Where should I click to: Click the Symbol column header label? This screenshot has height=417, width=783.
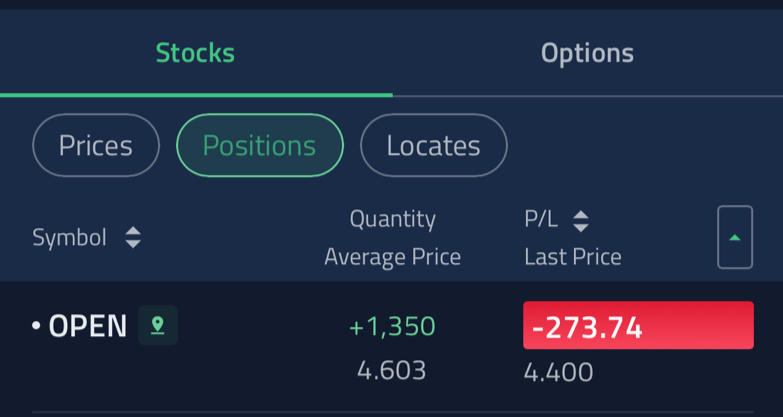(69, 238)
